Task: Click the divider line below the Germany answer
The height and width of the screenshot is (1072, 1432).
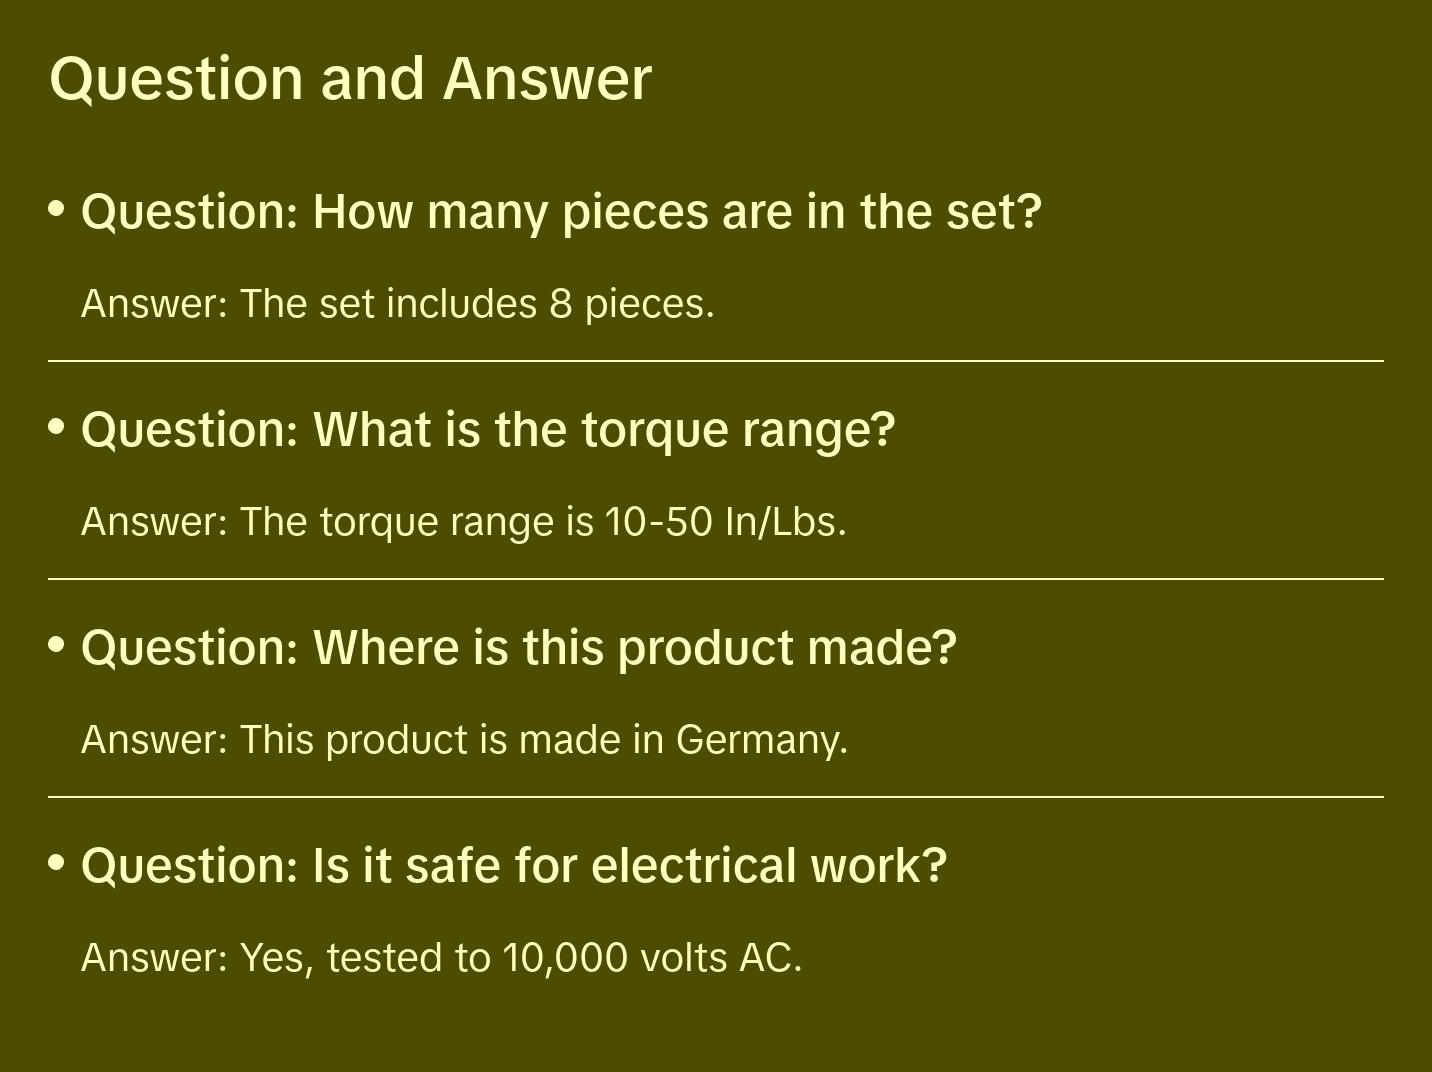Action: [716, 797]
